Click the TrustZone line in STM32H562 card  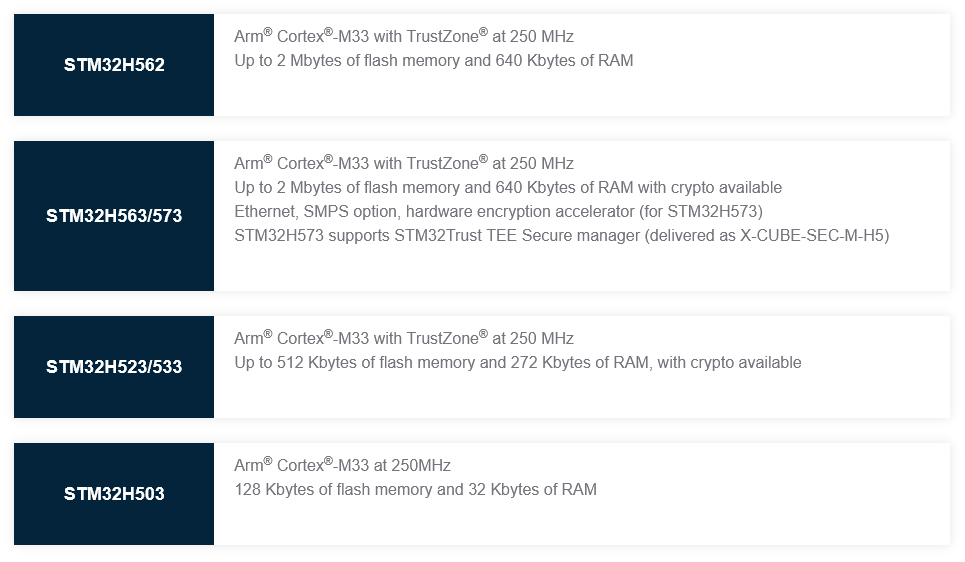coord(404,36)
